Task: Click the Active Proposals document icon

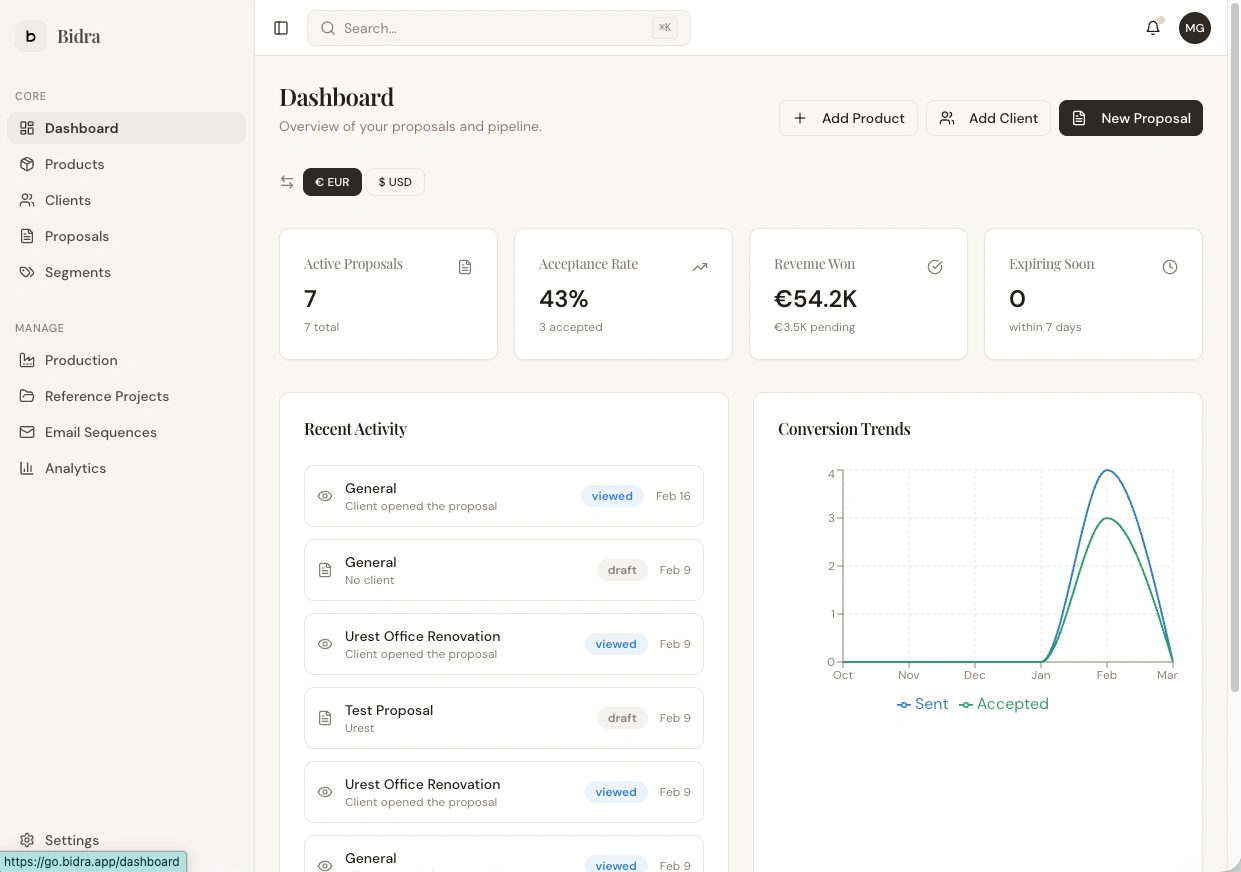Action: [x=465, y=267]
